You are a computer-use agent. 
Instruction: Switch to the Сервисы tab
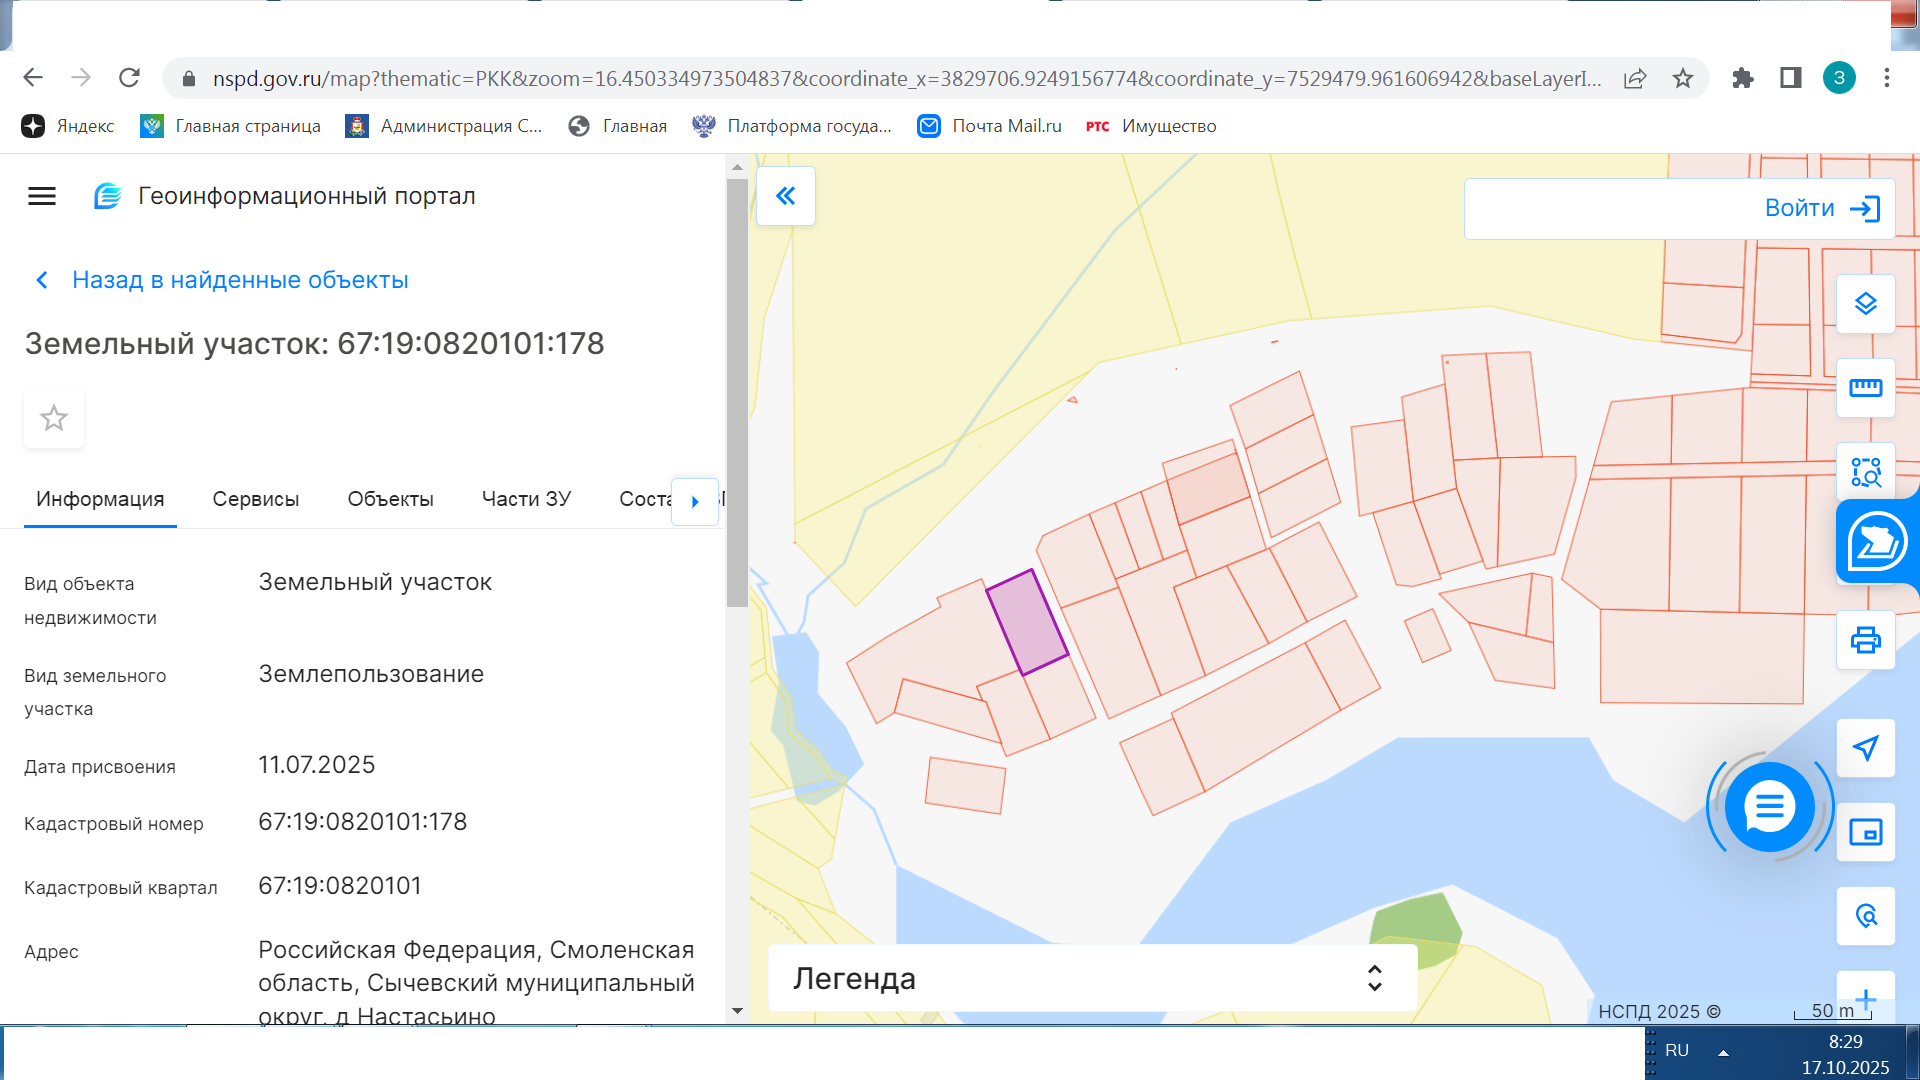255,499
